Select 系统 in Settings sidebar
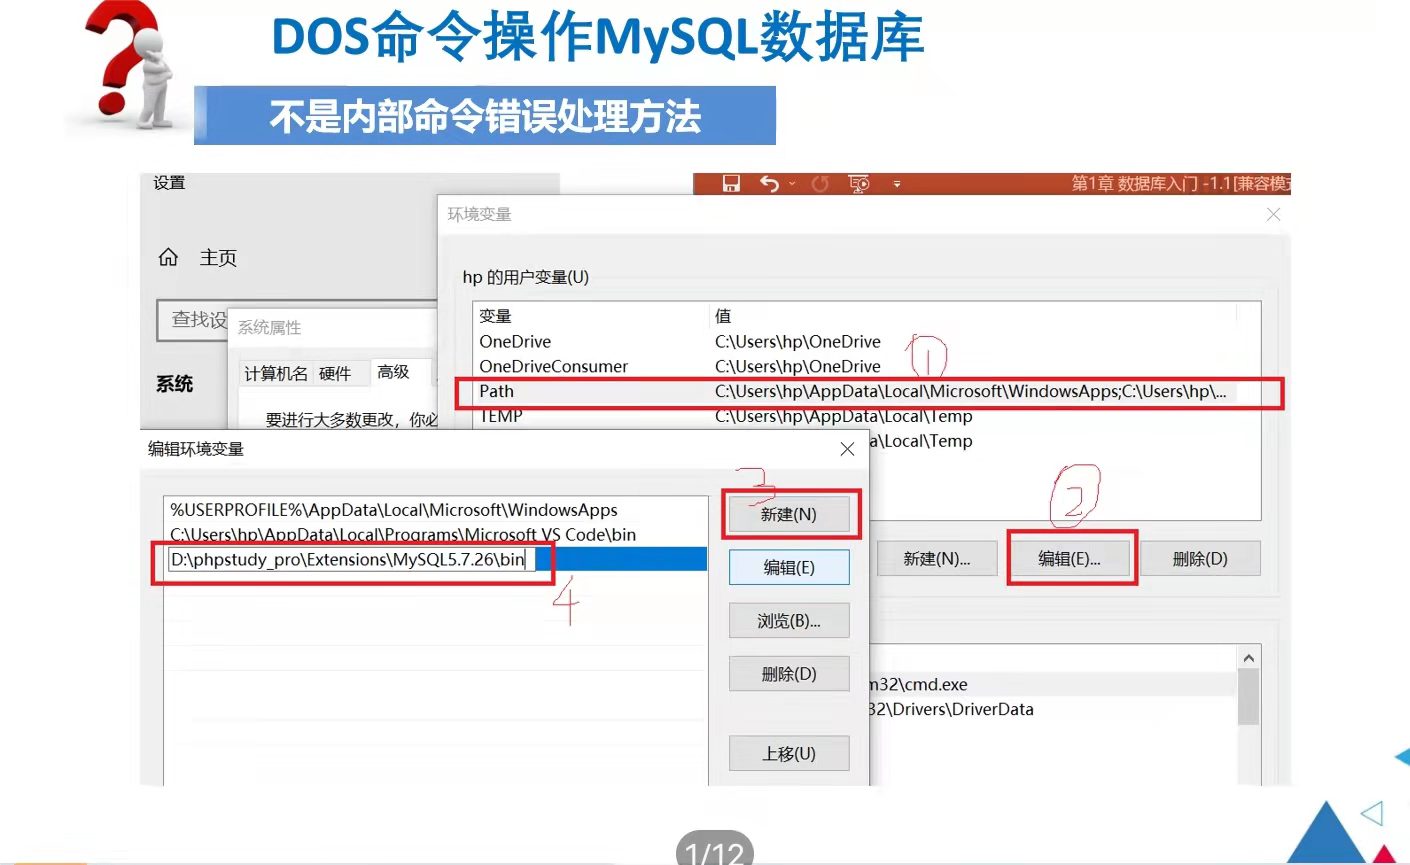 [x=174, y=384]
